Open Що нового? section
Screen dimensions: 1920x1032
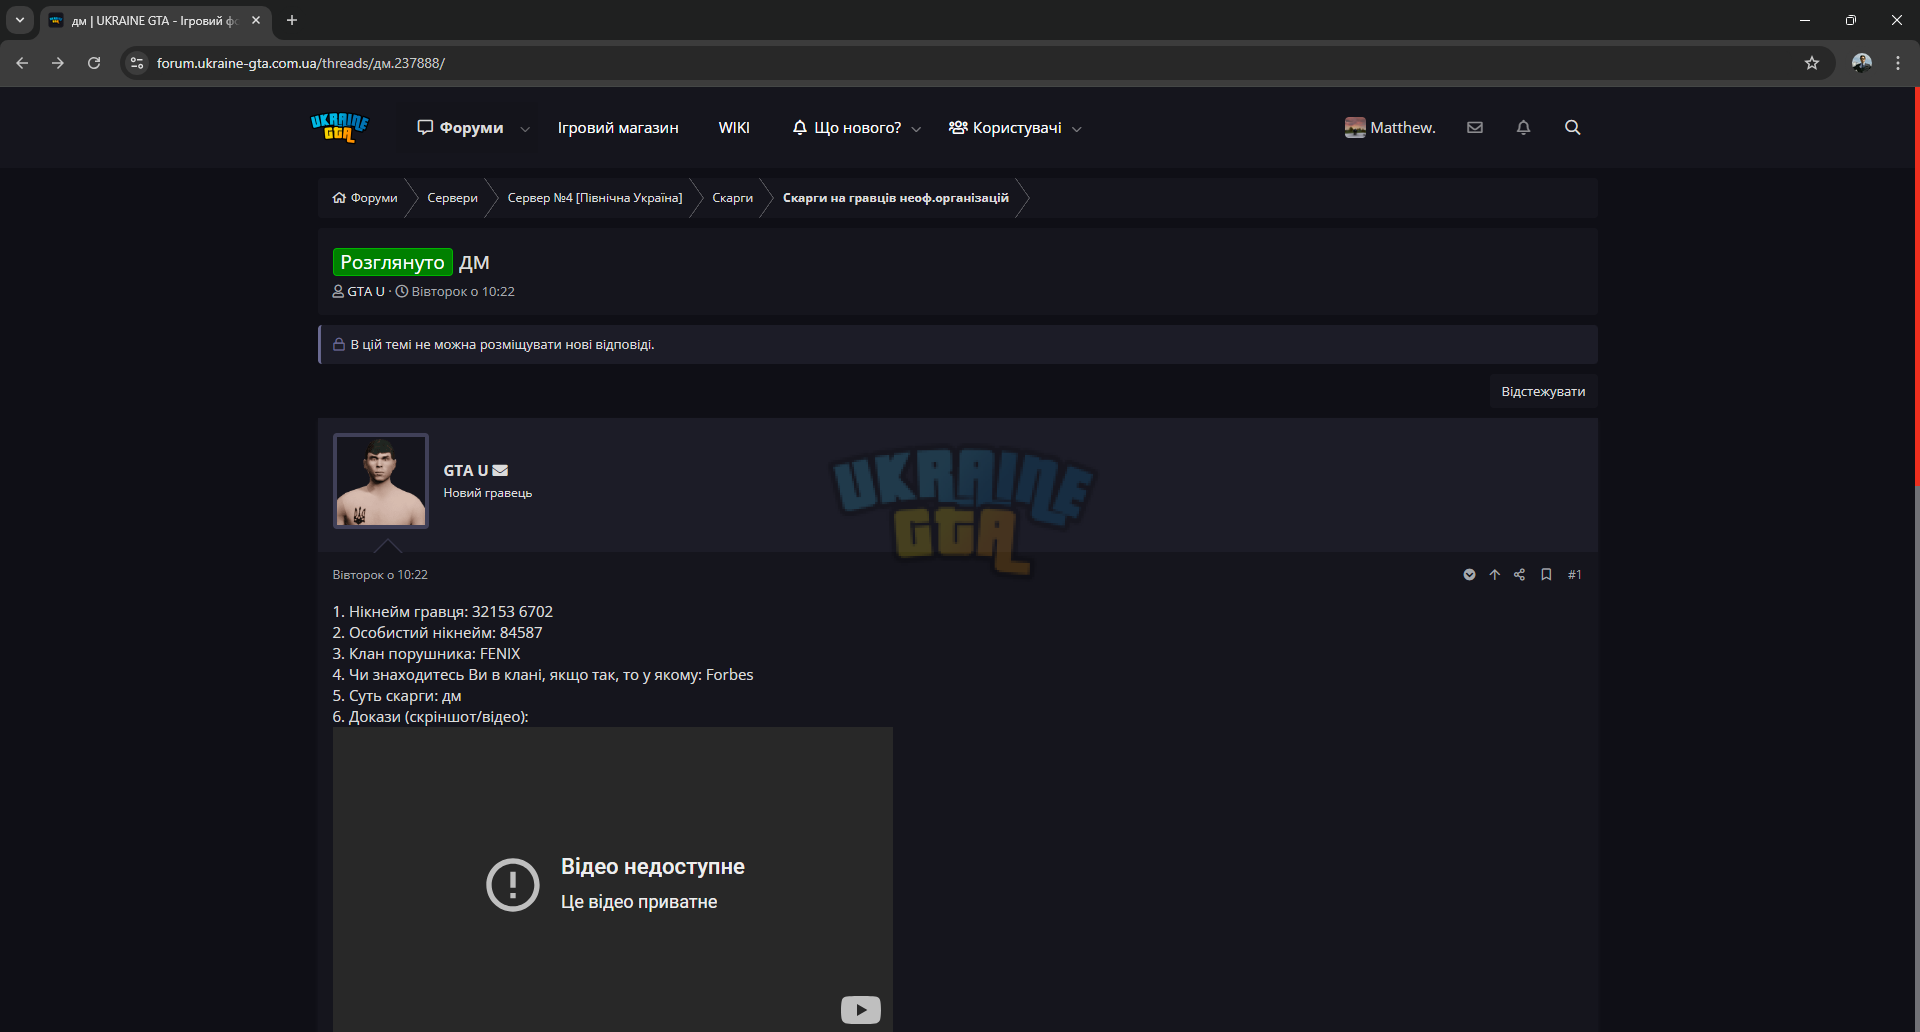846,128
